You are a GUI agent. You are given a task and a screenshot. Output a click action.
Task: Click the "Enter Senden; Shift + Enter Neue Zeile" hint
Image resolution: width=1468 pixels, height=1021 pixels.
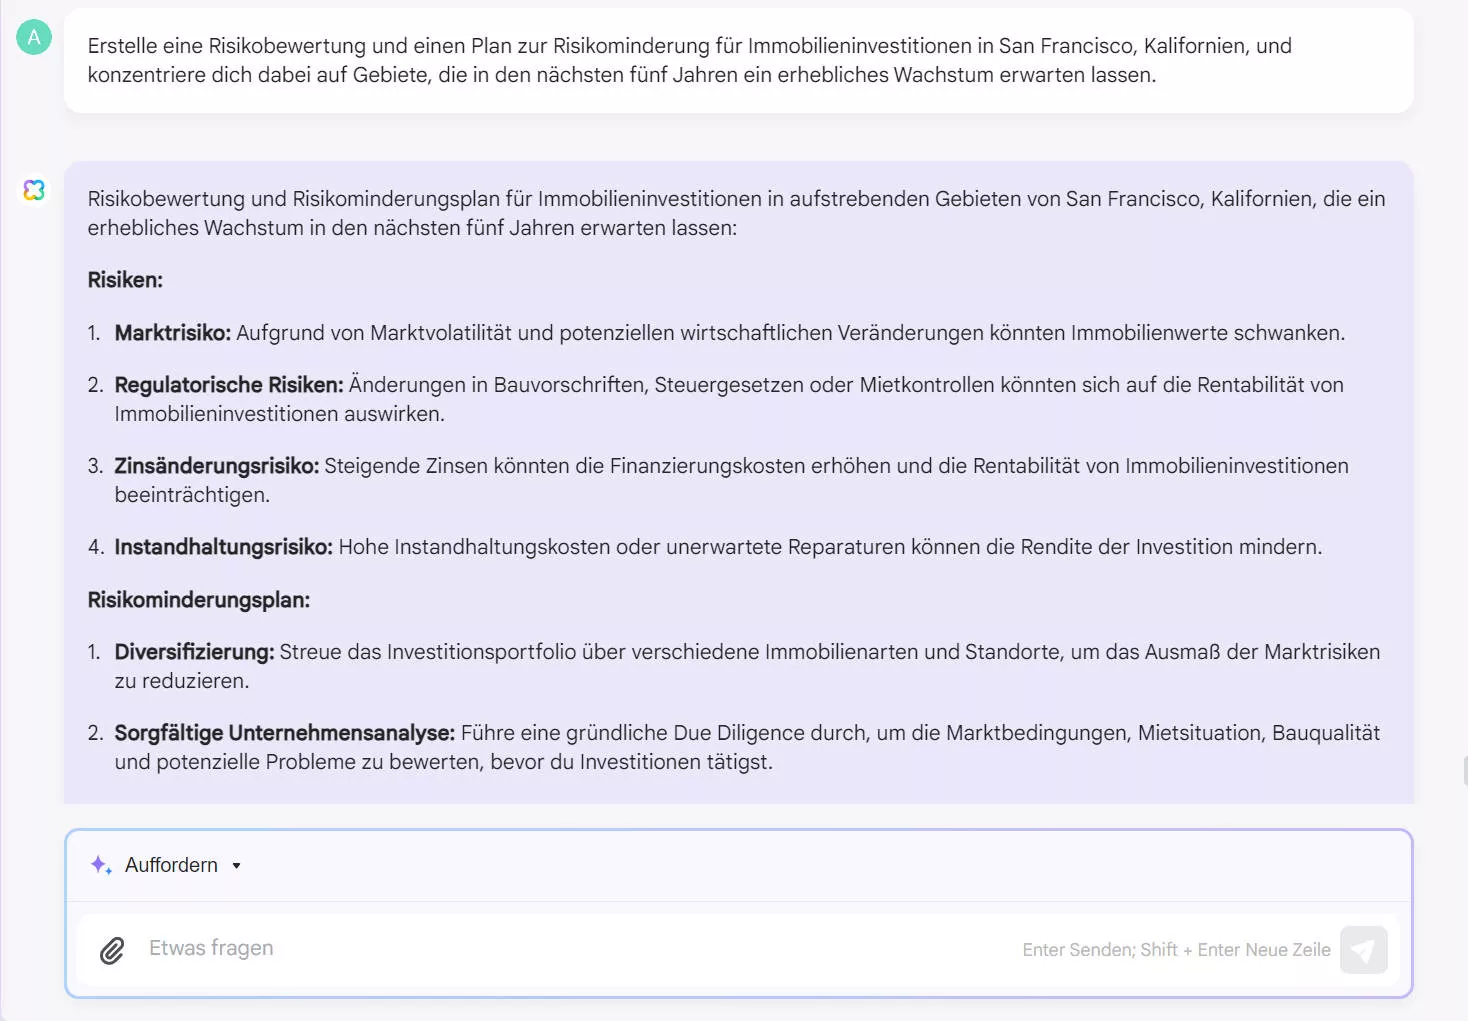(1176, 949)
